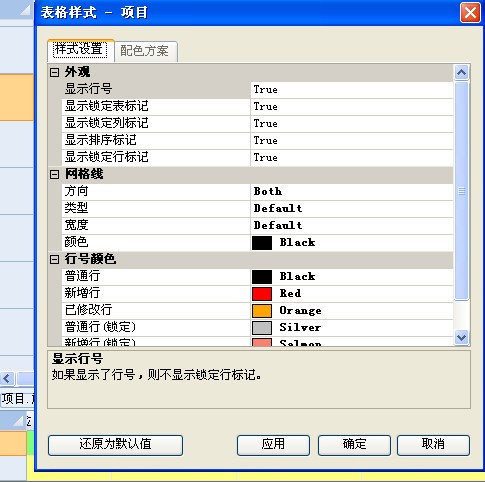Click the black swatch for 普通行

pyautogui.click(x=262, y=277)
